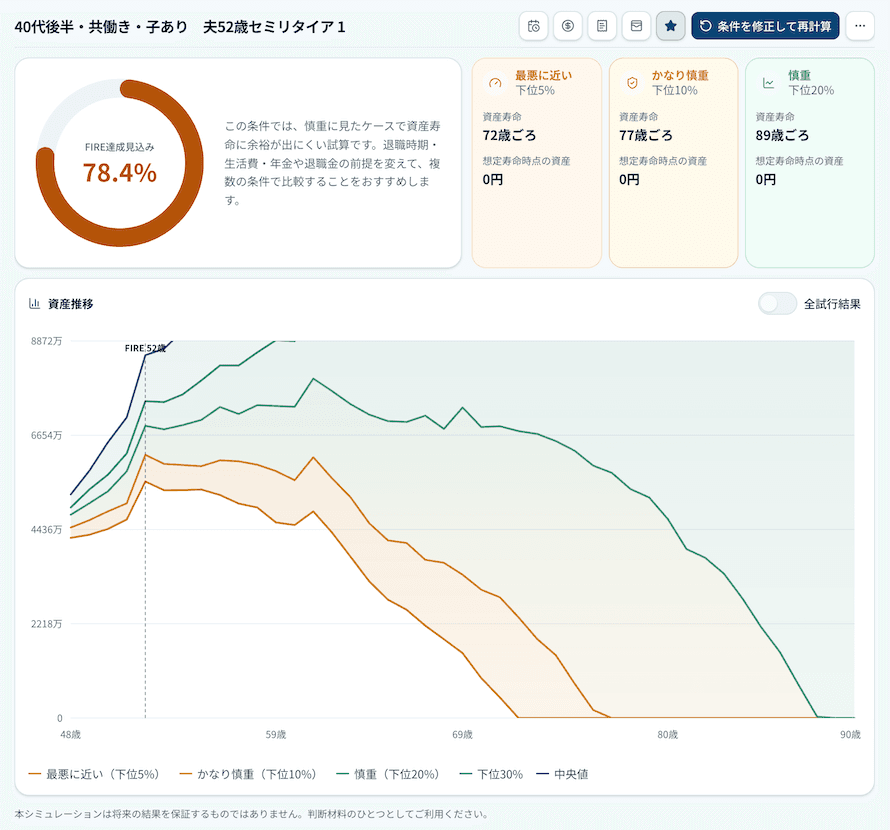Click the 78.4% FIRE success donut gauge

120,163
